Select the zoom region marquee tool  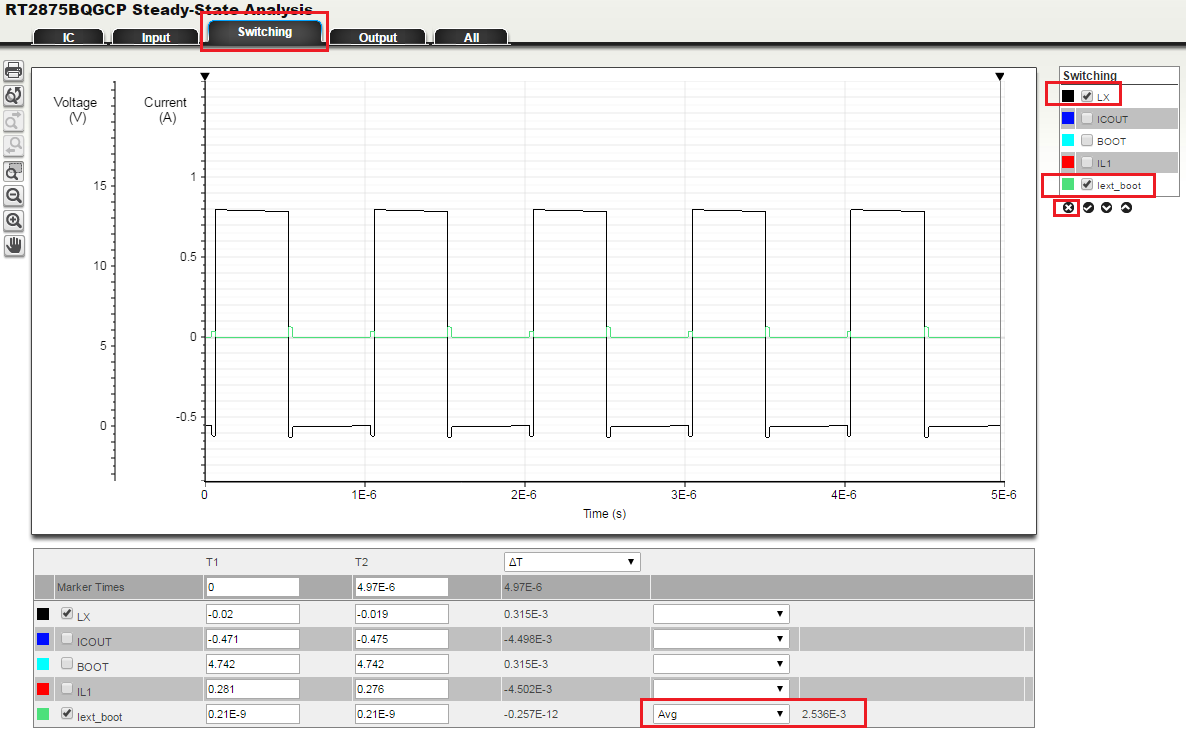pyautogui.click(x=13, y=171)
